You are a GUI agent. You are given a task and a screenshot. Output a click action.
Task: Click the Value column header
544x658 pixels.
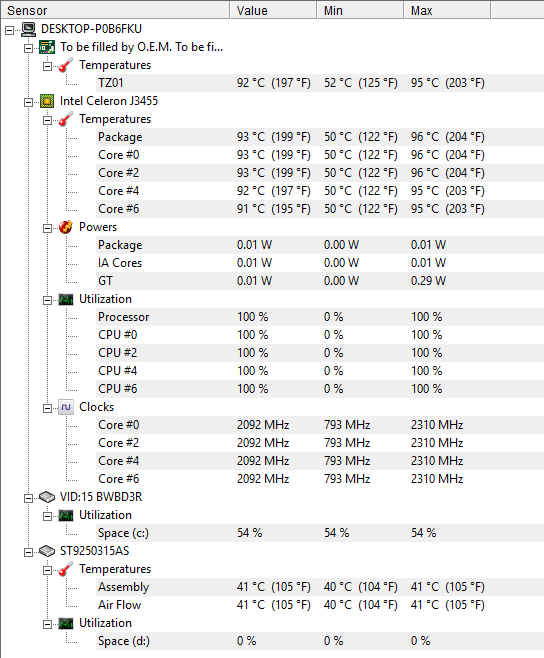click(273, 10)
